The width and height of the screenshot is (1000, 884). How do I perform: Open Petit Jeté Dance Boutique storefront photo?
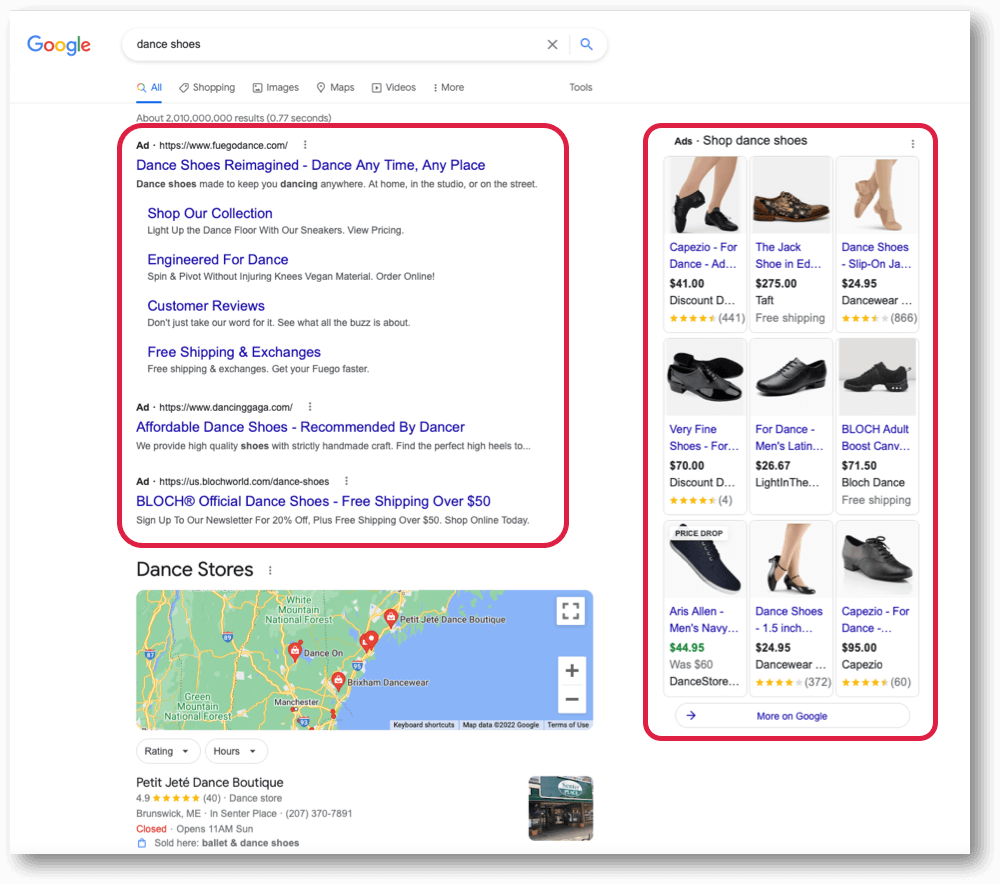click(561, 808)
